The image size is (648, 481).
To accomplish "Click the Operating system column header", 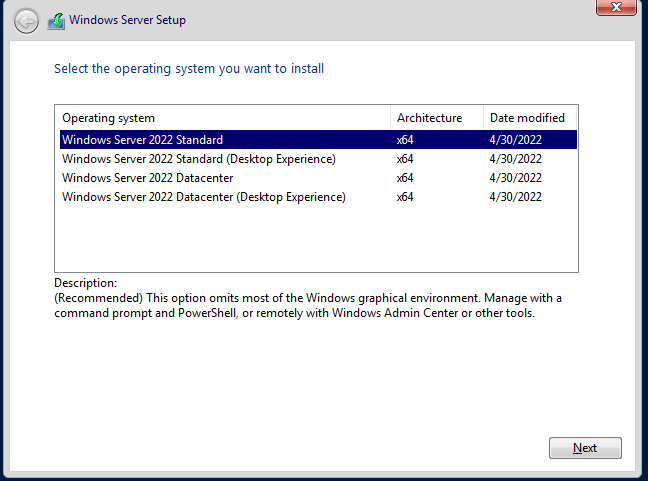I will tap(108, 118).
